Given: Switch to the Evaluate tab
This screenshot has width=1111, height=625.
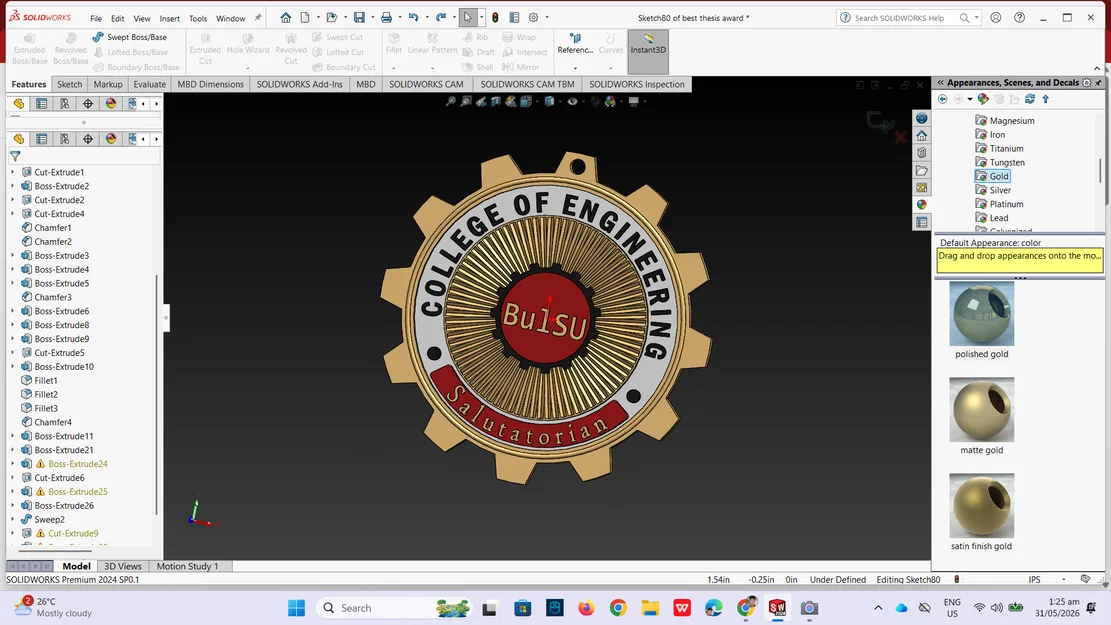Looking at the screenshot, I should [150, 84].
